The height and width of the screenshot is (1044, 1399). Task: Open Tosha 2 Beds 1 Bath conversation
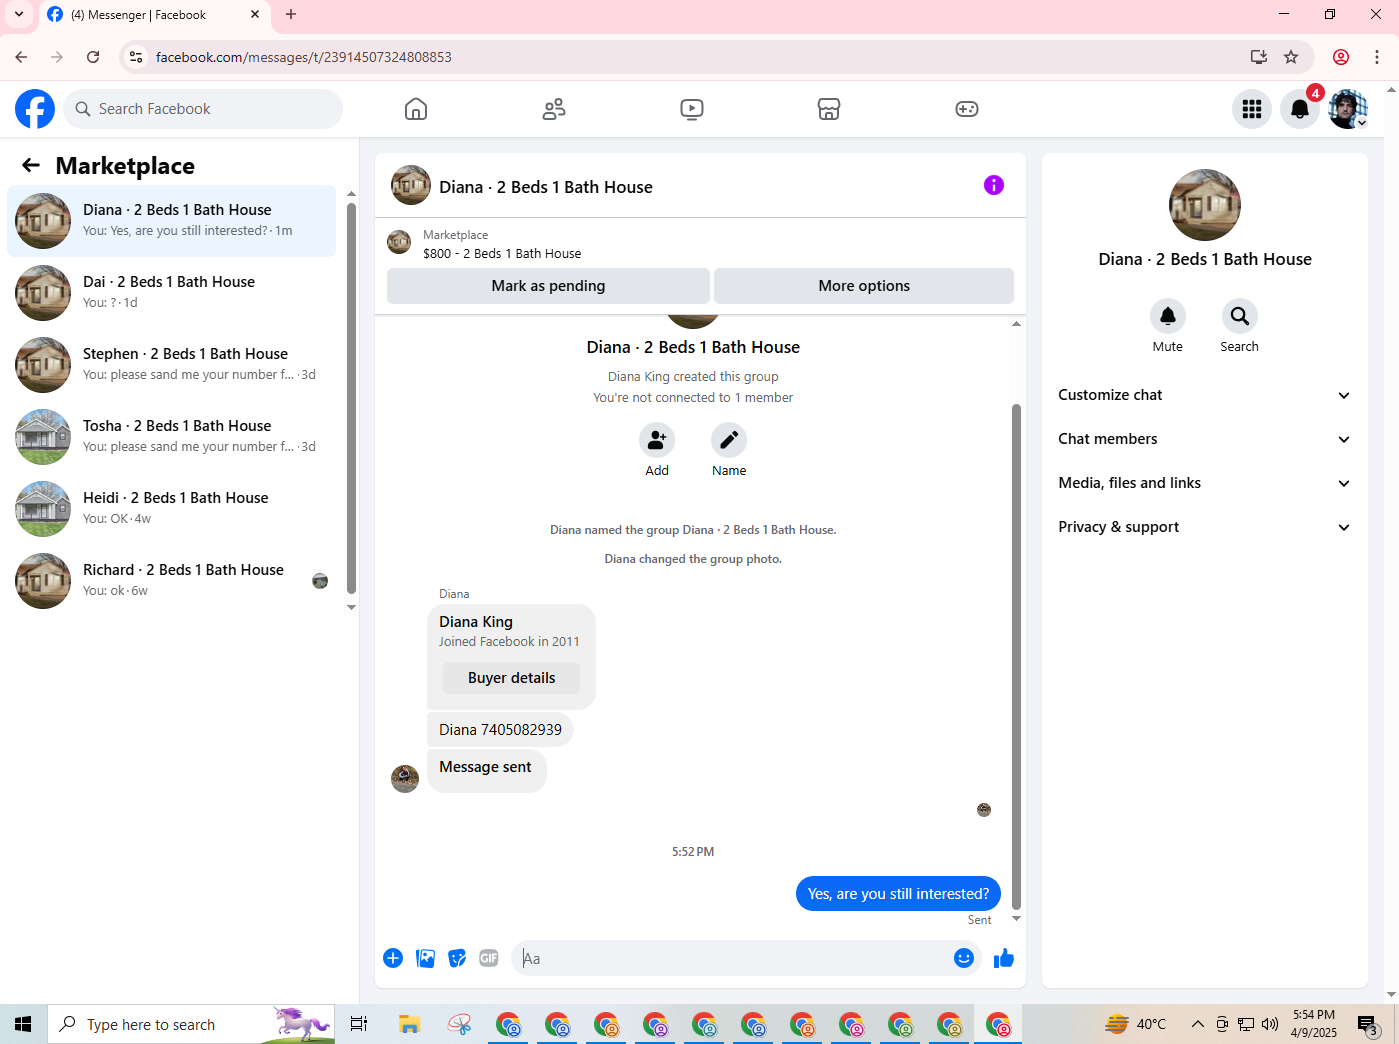tap(172, 437)
